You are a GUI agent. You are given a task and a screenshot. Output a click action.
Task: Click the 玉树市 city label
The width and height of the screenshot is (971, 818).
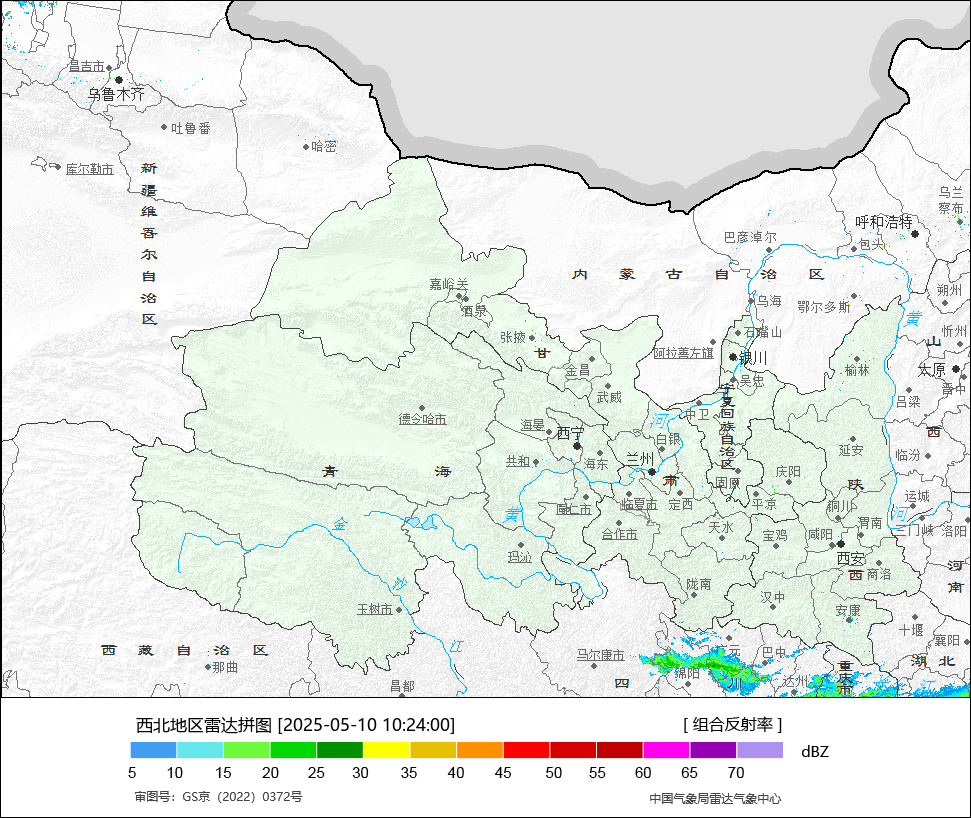[375, 609]
